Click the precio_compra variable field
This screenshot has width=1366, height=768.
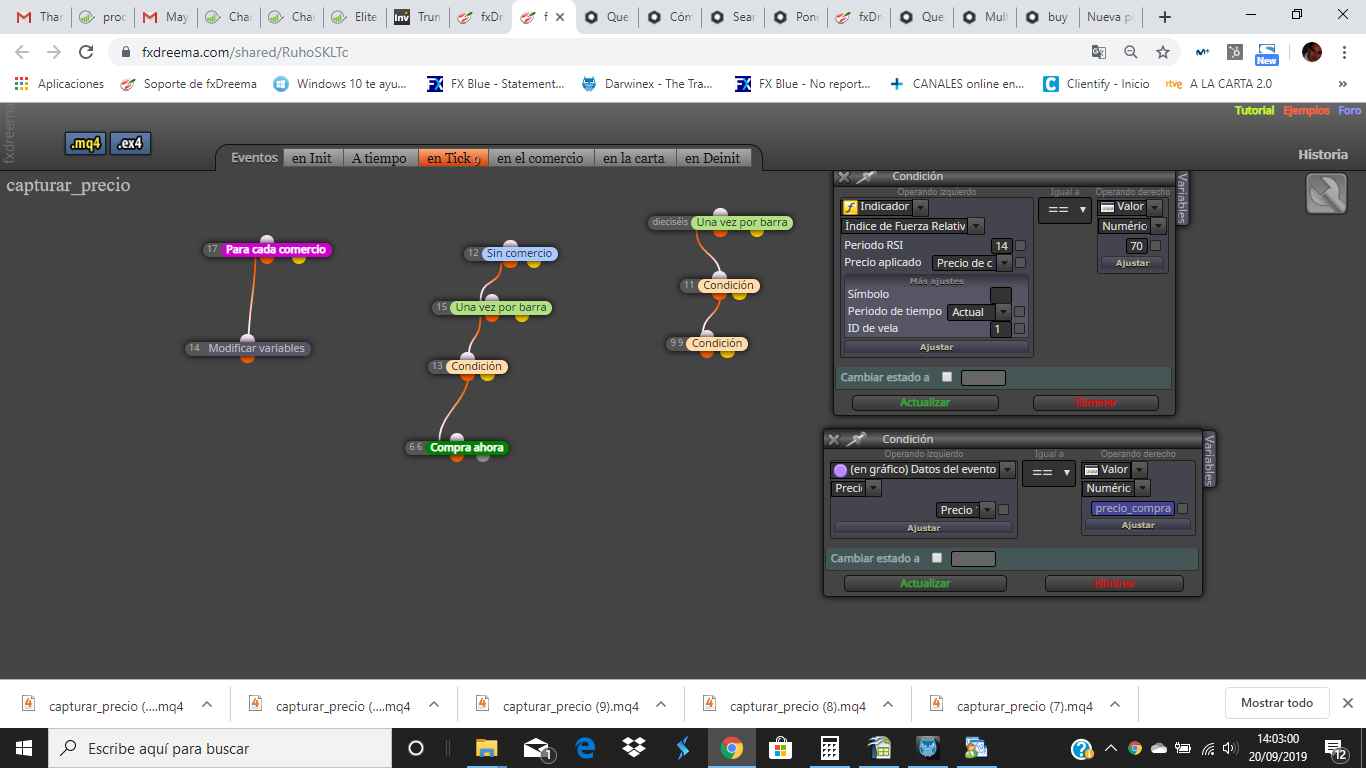pos(1132,508)
